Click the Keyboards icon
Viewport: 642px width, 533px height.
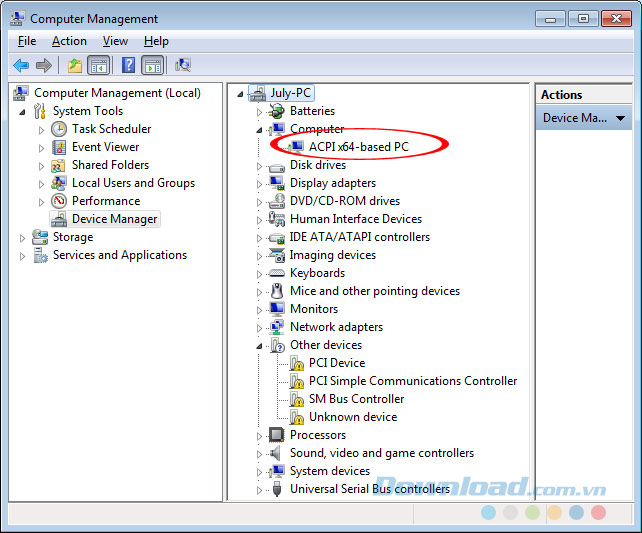click(x=277, y=273)
